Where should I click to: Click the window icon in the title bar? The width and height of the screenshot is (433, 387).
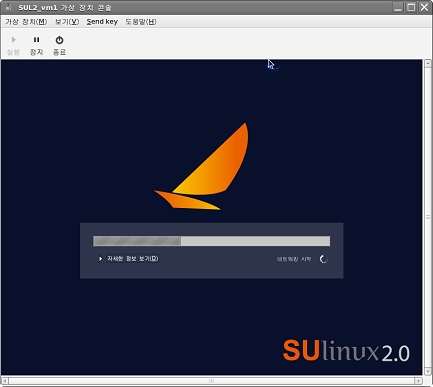point(8,7)
